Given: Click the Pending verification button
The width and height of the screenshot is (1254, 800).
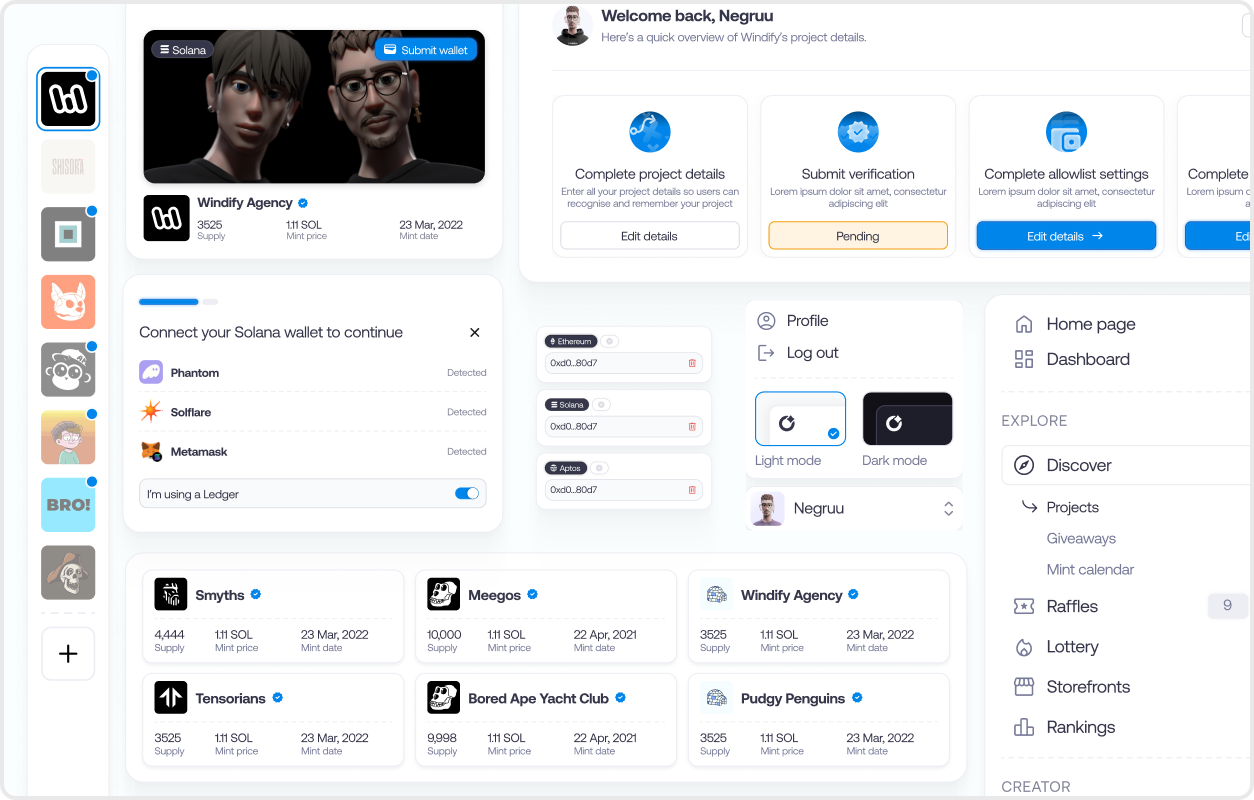Looking at the screenshot, I should [x=858, y=236].
